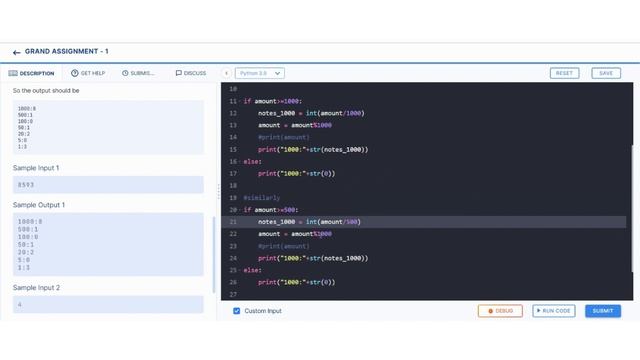640x360 pixels.
Task: Click the description panel scrollbar
Action: click(214, 255)
